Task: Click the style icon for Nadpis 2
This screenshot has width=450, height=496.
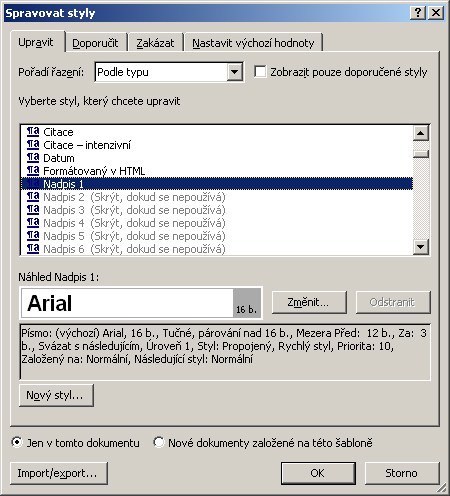Action: pyautogui.click(x=33, y=197)
